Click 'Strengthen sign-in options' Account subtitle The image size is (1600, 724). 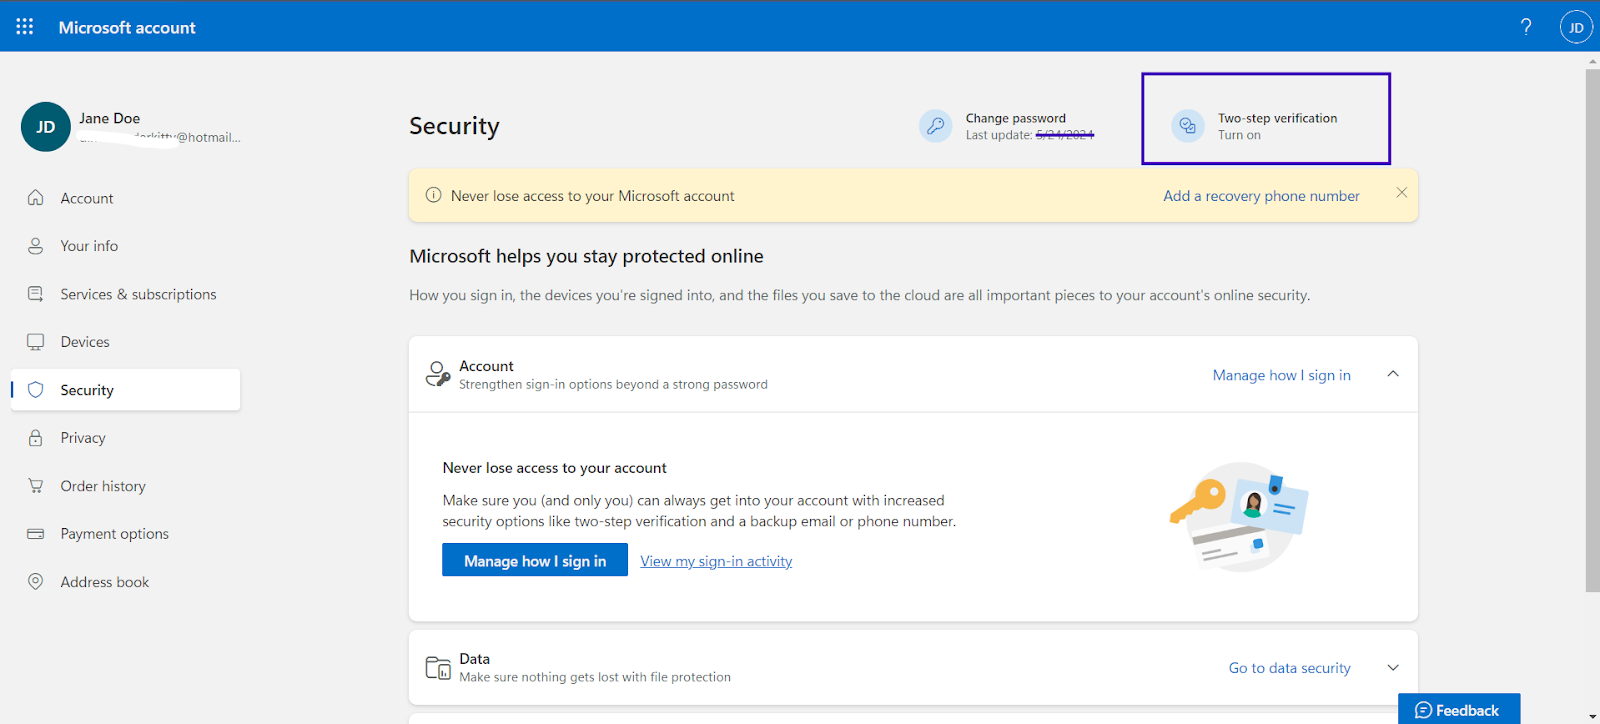(613, 384)
